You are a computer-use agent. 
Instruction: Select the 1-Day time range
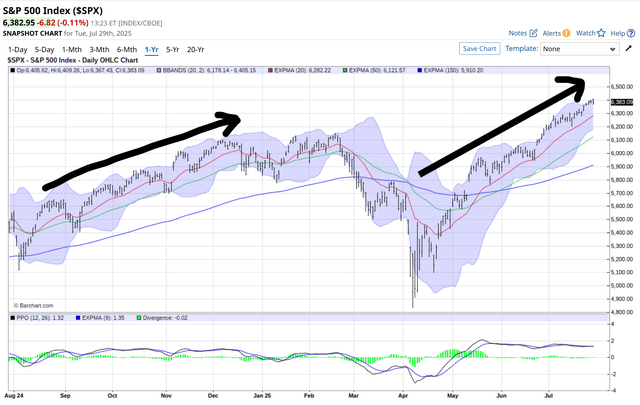tap(18, 49)
